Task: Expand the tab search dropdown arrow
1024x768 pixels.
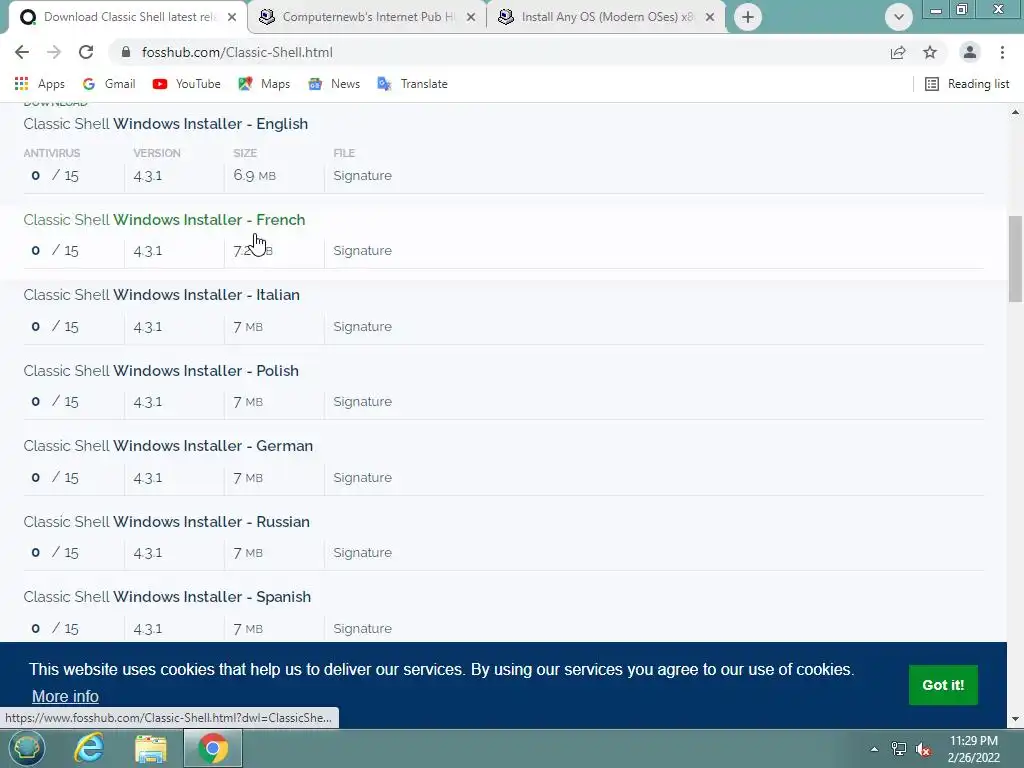Action: point(899,17)
